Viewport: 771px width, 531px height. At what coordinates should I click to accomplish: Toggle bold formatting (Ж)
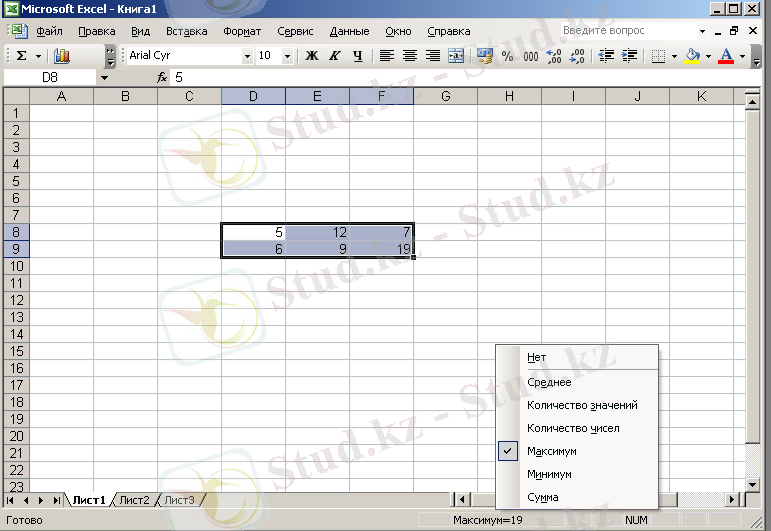(311, 56)
